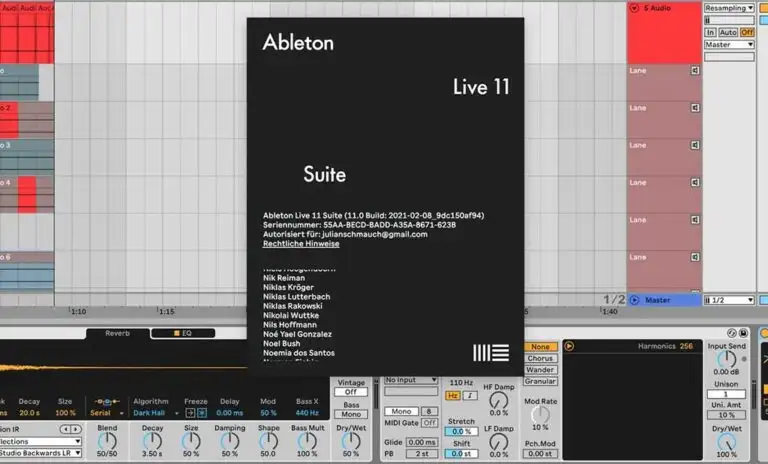Click the PB 2 st field
Image resolution: width=768 pixels, height=464 pixels.
pos(422,454)
